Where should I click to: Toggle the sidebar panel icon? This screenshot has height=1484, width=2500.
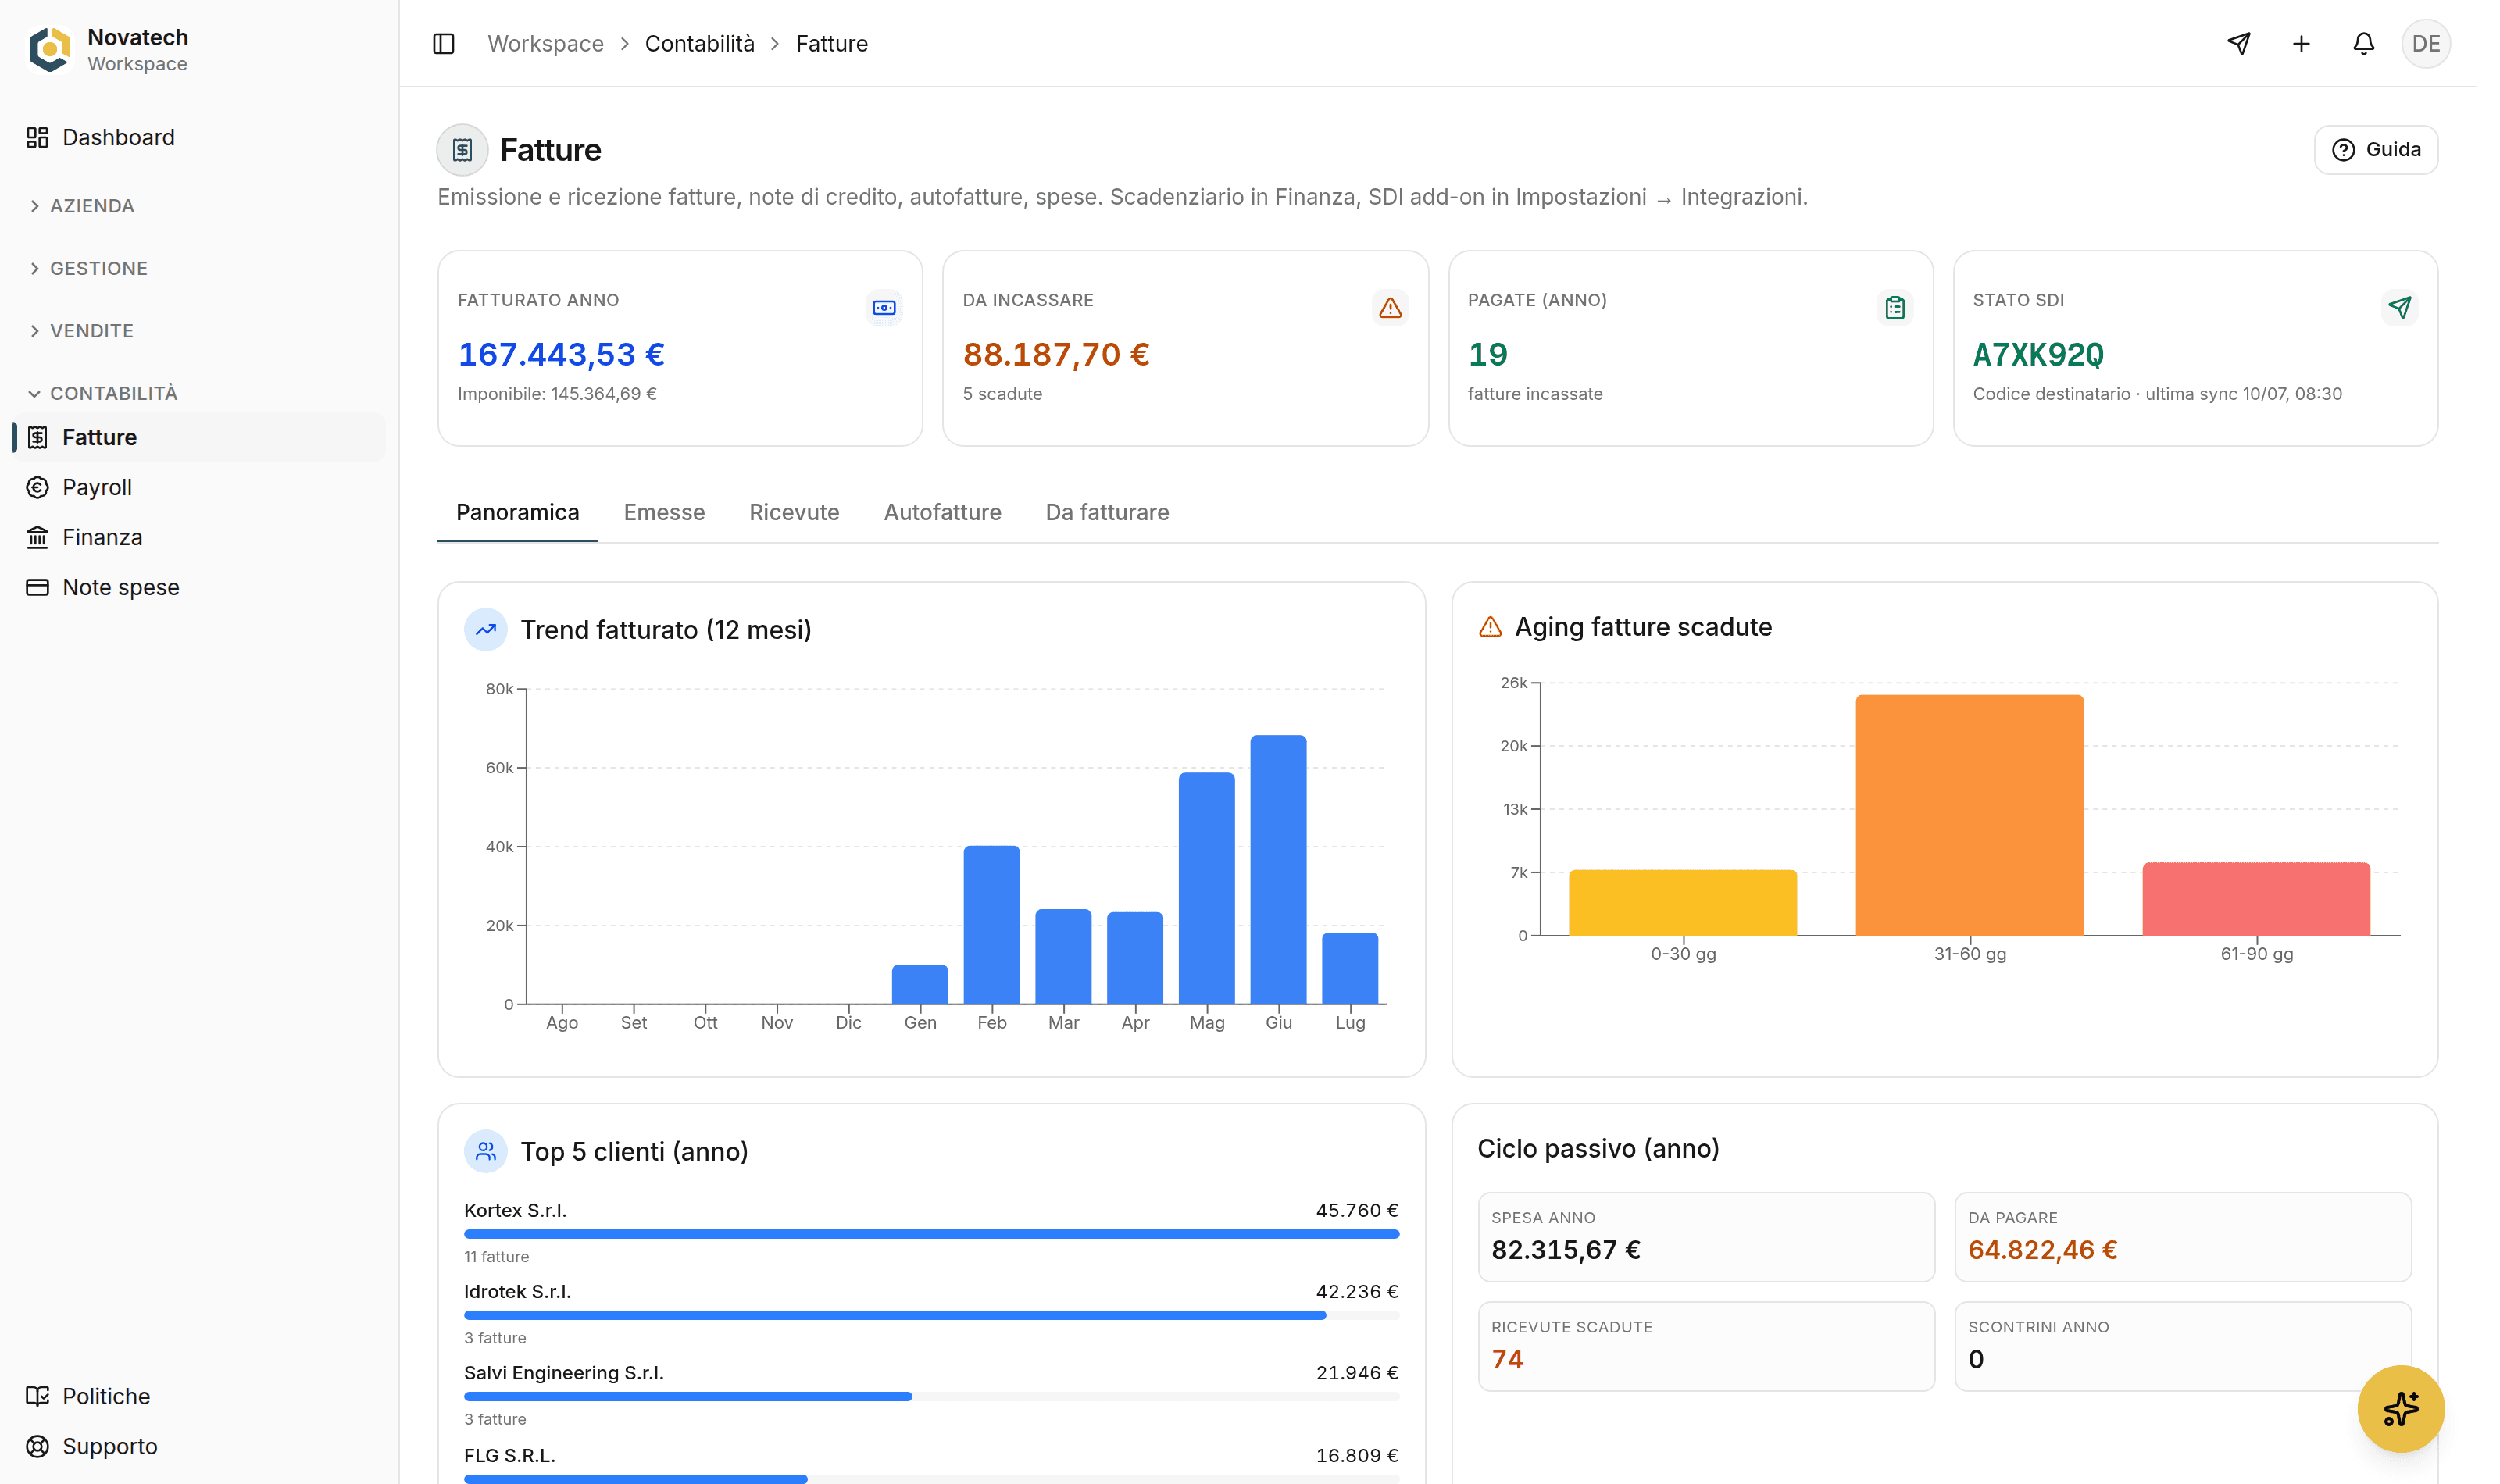tap(444, 44)
